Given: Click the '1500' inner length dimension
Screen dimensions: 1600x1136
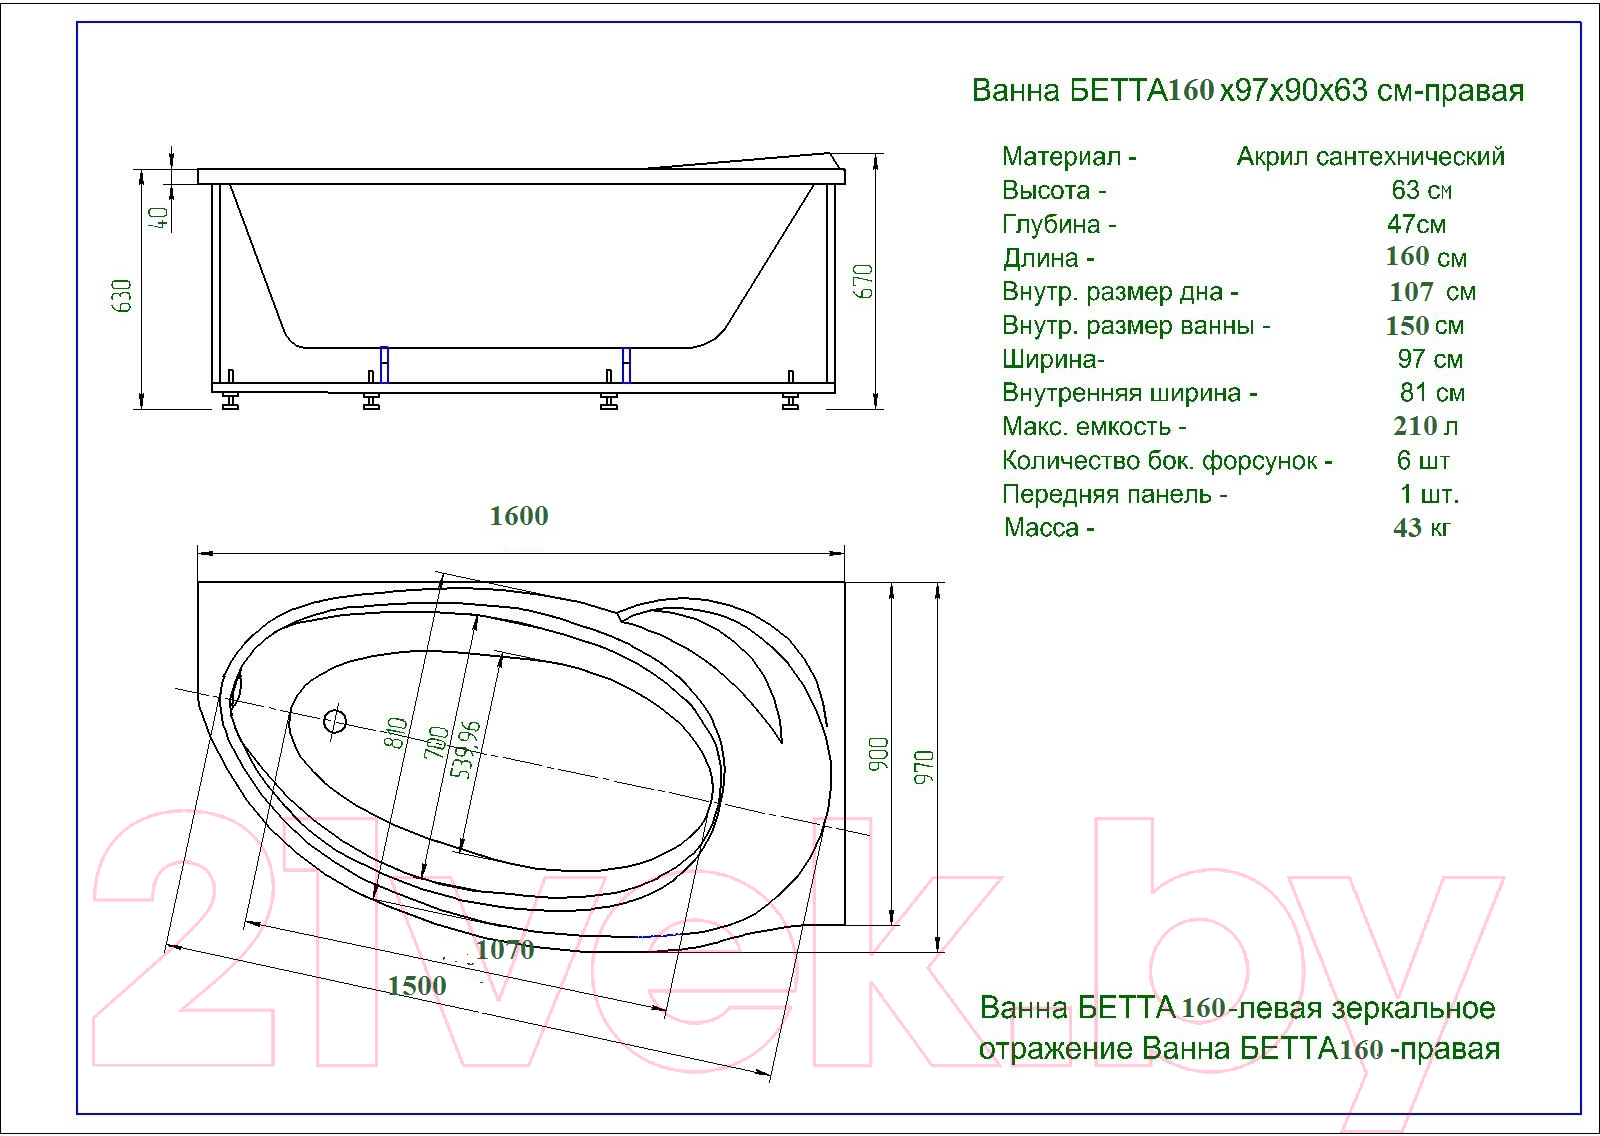Looking at the screenshot, I should click(417, 986).
